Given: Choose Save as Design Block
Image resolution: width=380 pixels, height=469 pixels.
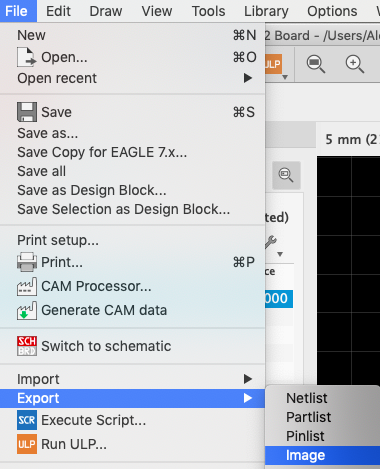Looking at the screenshot, I should pyautogui.click(x=92, y=190).
